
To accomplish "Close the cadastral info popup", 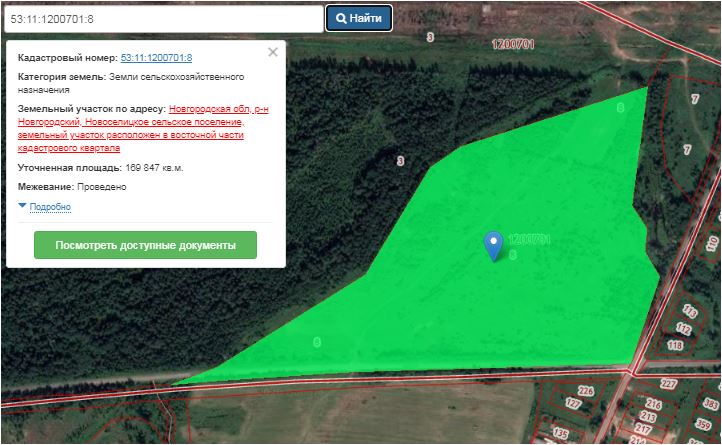I will 273,53.
